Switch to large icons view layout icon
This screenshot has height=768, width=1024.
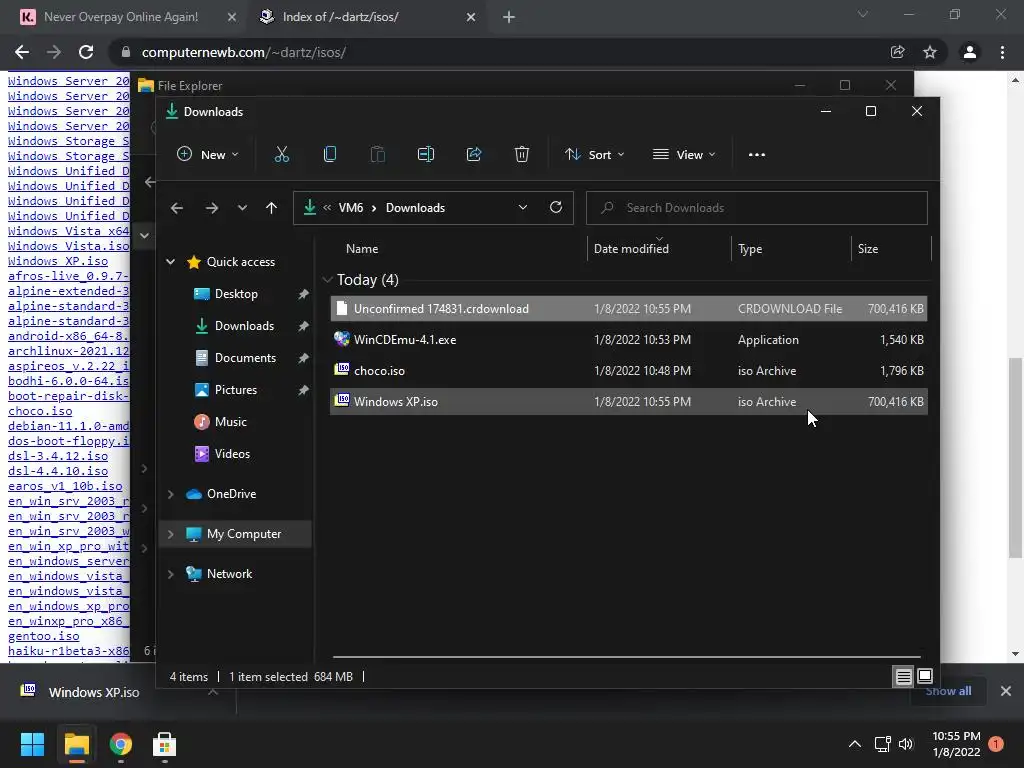click(925, 676)
